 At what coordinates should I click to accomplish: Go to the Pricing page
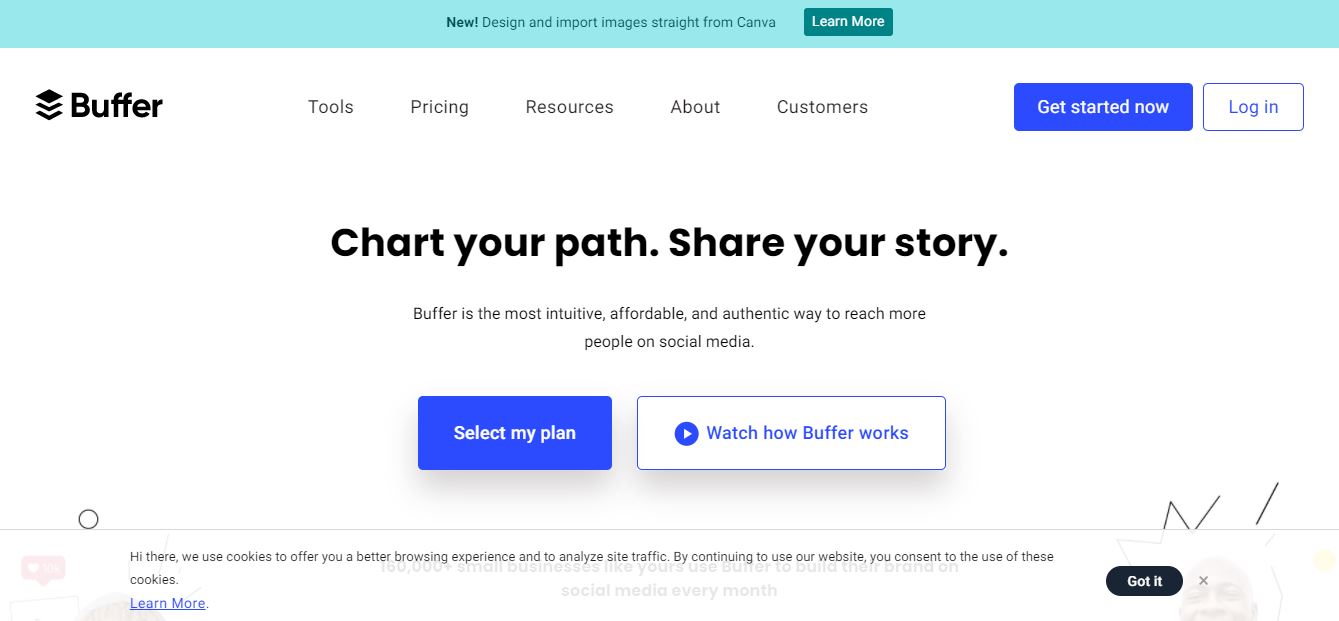(439, 107)
